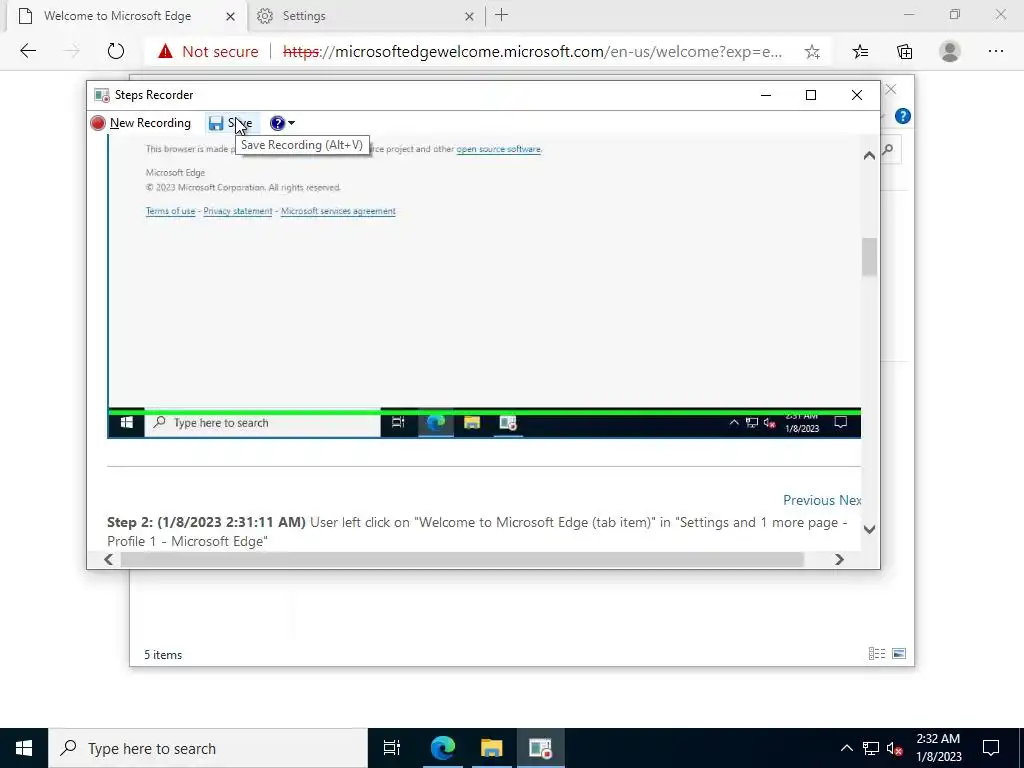Click the network tray icon
Image resolution: width=1024 pixels, height=768 pixels.
click(871, 748)
